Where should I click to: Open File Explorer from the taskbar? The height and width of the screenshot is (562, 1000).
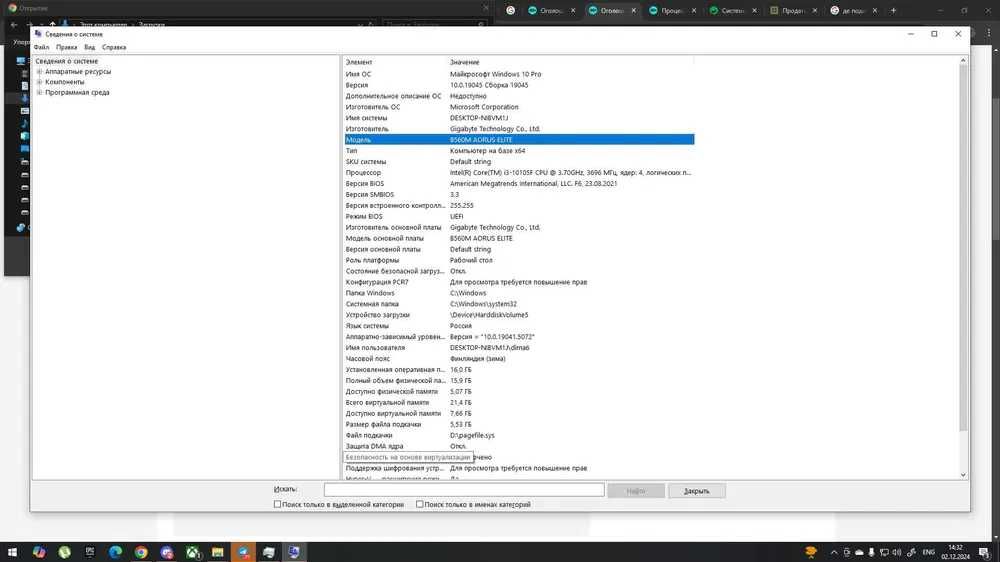217,552
